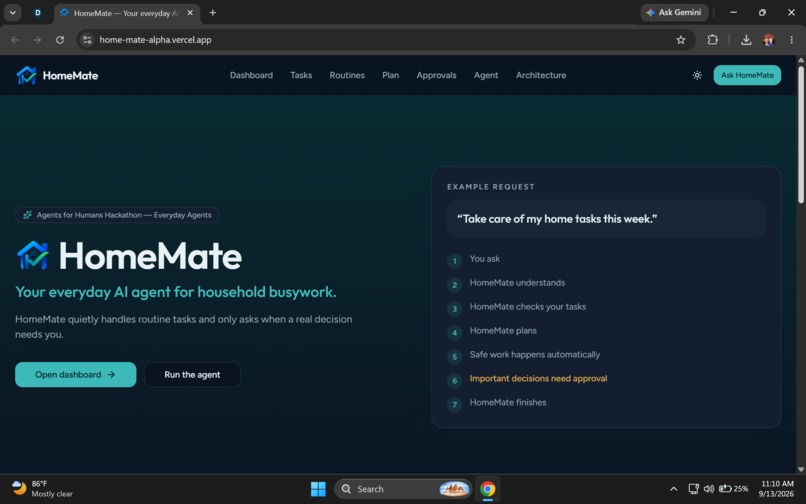The image size is (806, 504).
Task: Go to the Routines page
Action: coord(347,75)
